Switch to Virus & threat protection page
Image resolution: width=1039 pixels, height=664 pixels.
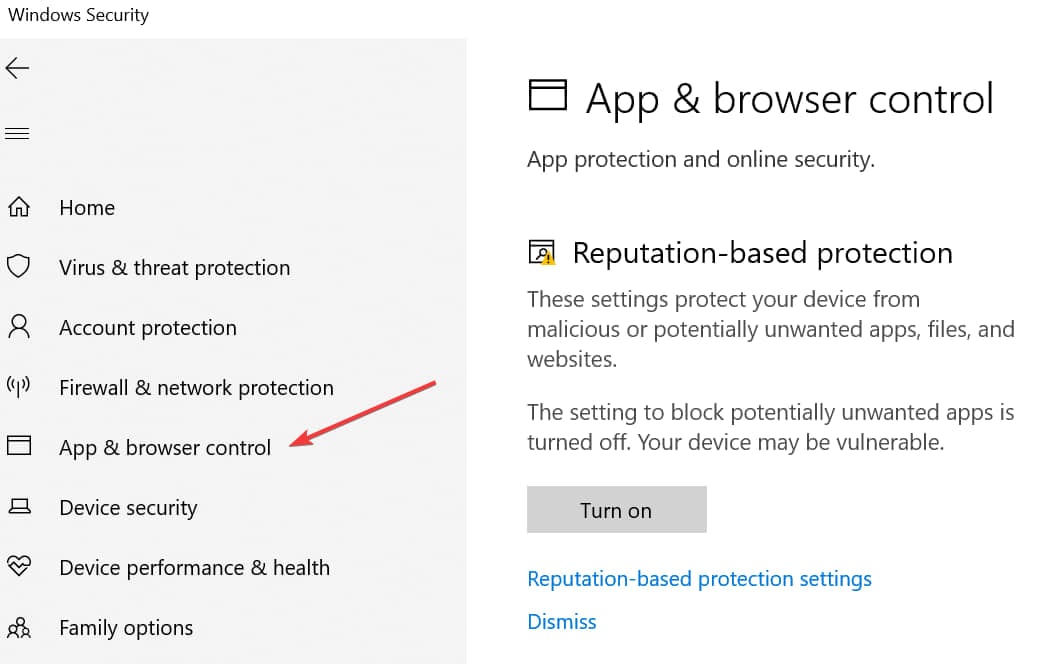pos(175,267)
